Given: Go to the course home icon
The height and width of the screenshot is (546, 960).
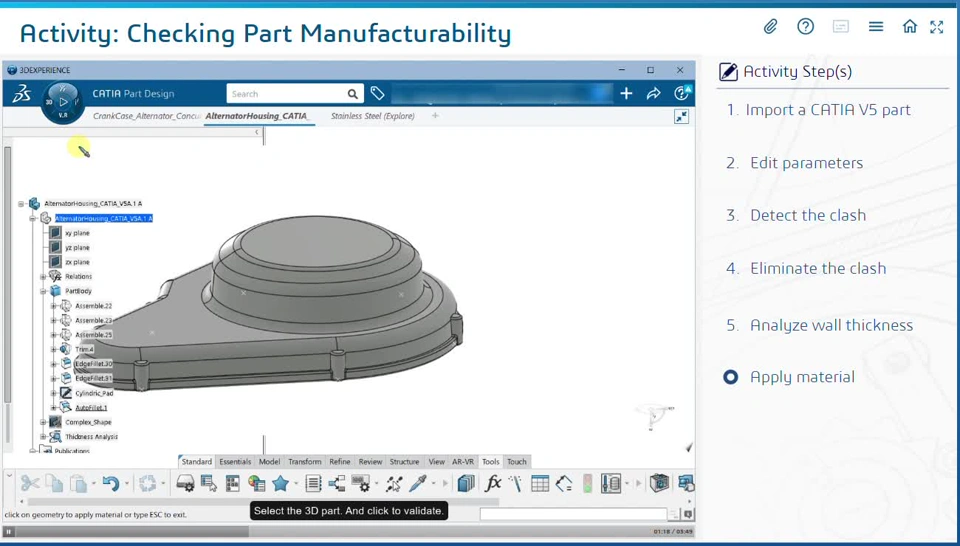Looking at the screenshot, I should coord(910,26).
